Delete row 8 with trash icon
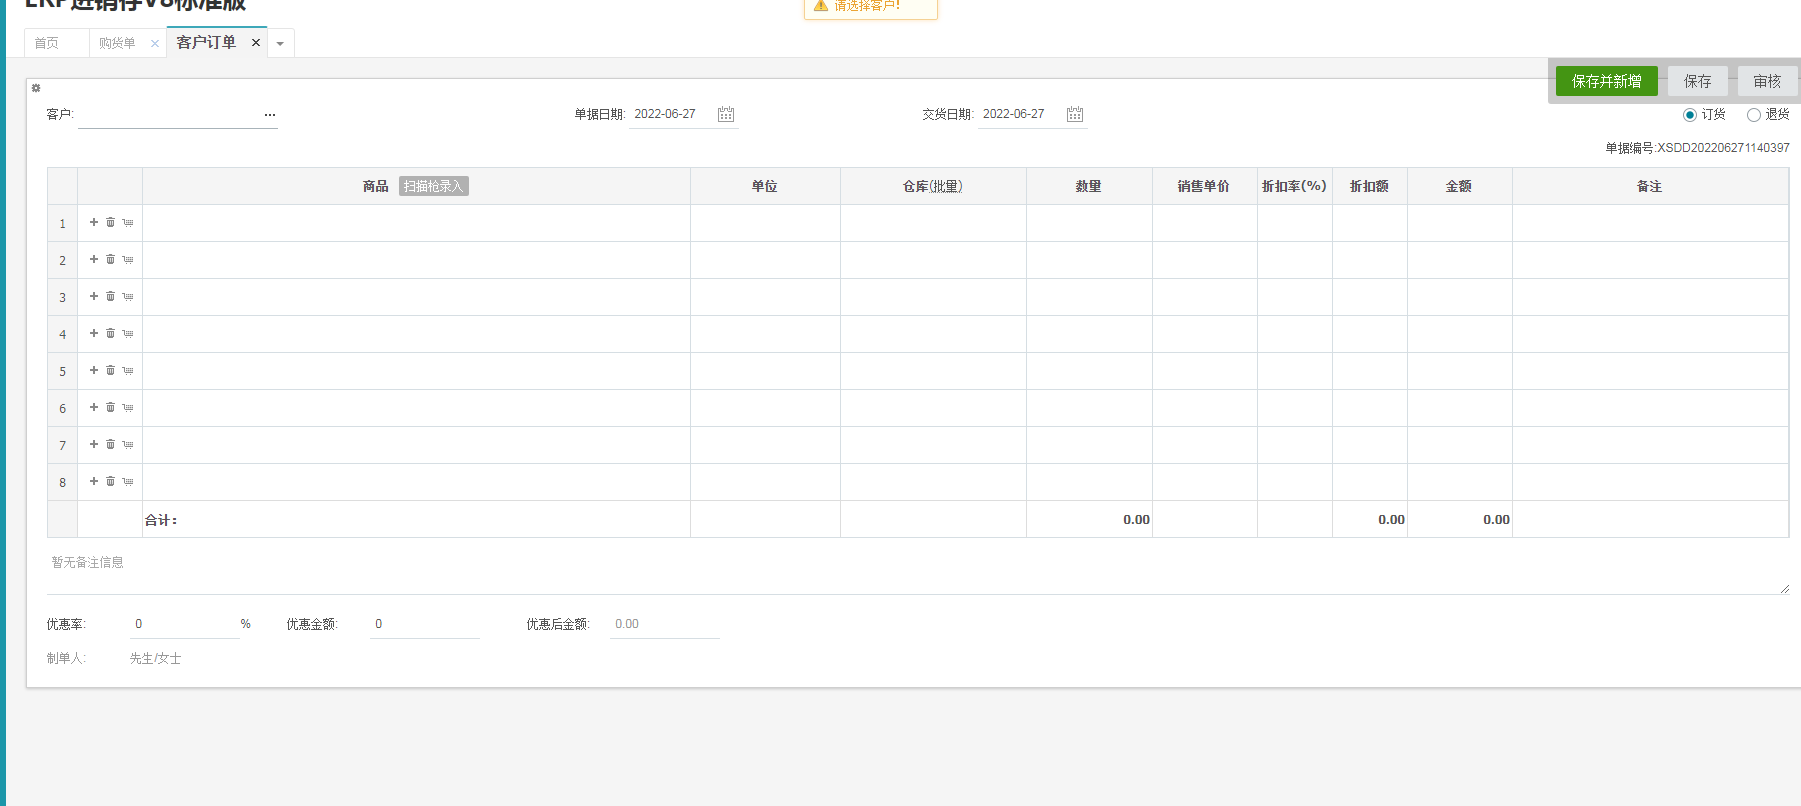 [110, 481]
